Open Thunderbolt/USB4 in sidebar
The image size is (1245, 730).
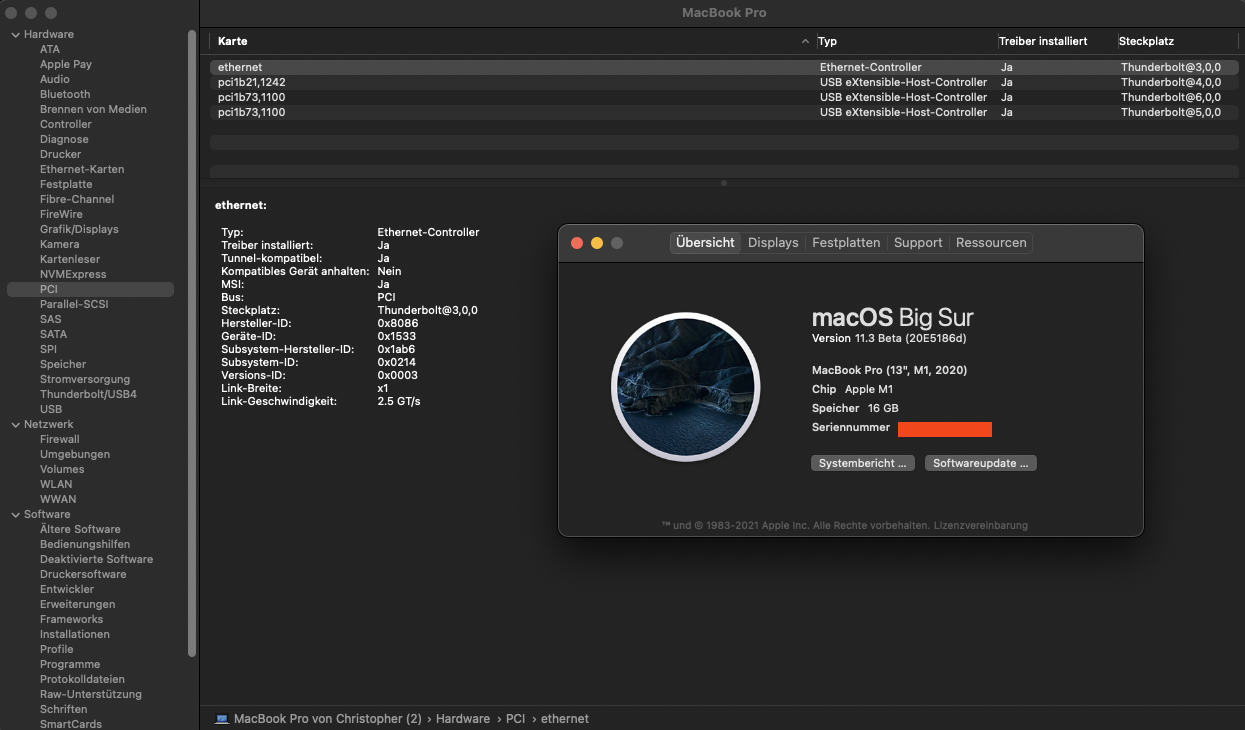pyautogui.click(x=88, y=394)
